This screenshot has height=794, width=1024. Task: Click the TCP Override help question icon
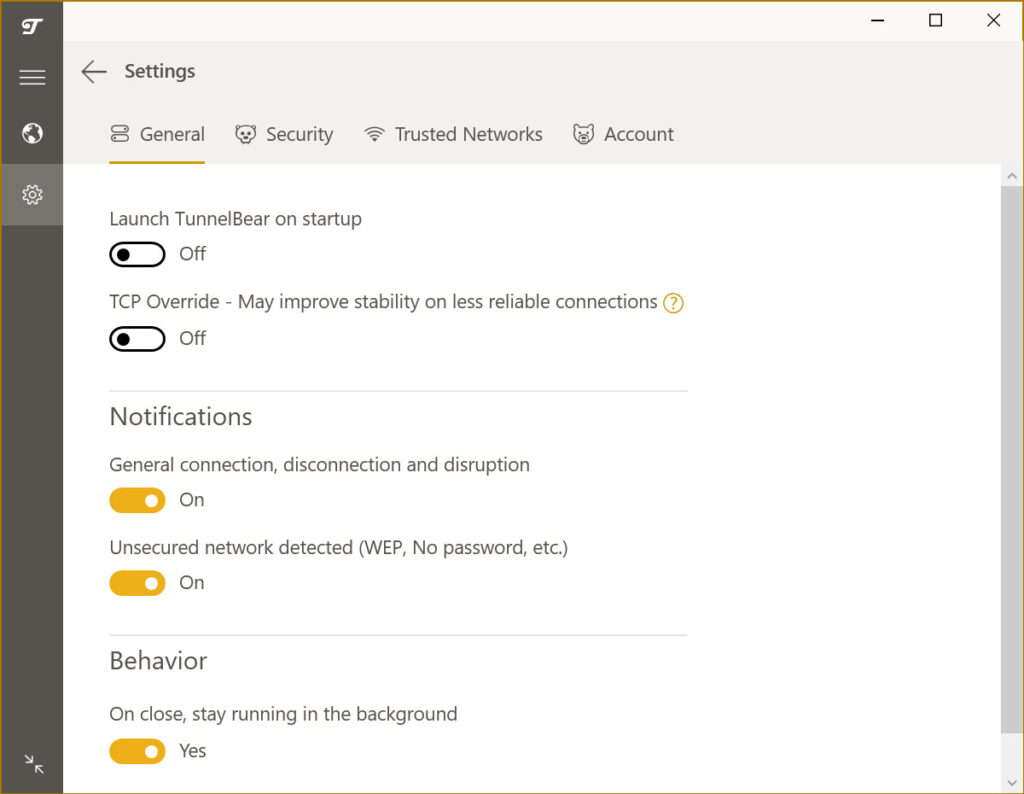[673, 303]
